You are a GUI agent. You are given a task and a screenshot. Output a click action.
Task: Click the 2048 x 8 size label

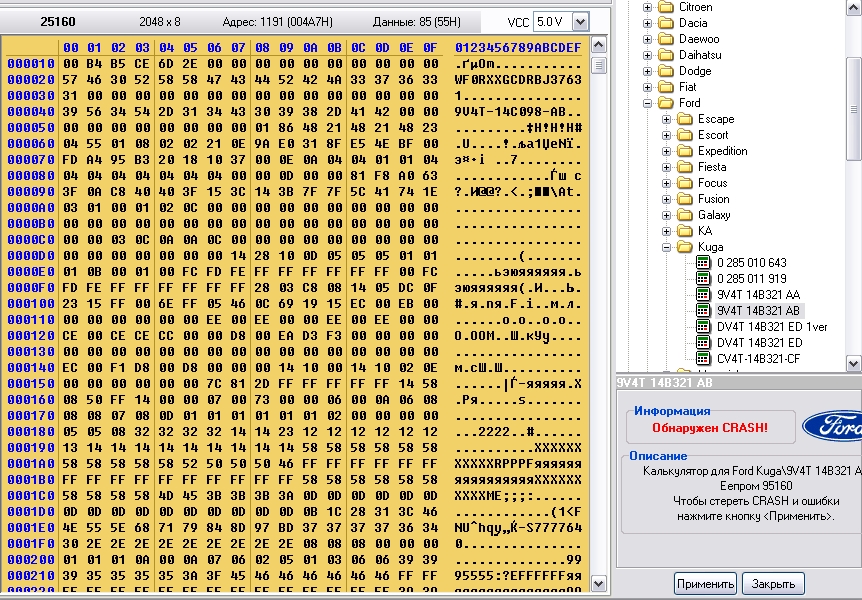click(x=160, y=22)
